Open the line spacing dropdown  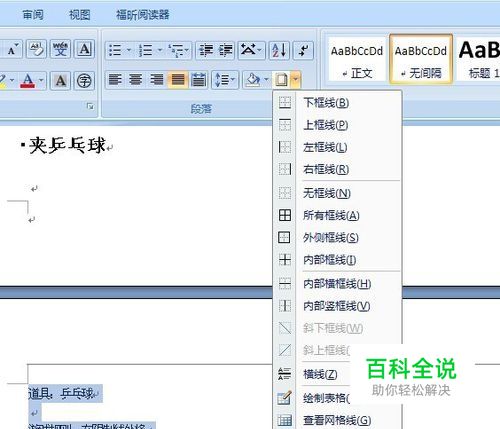(225, 80)
